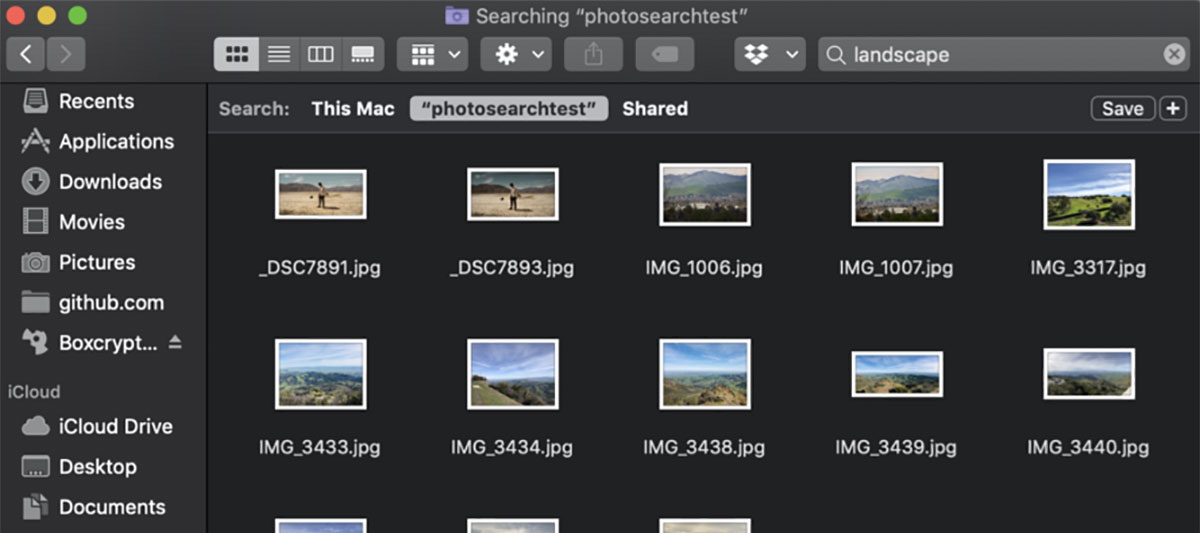Select the IMG_3438.jpg thumbnail
This screenshot has width=1200, height=533.
(704, 374)
